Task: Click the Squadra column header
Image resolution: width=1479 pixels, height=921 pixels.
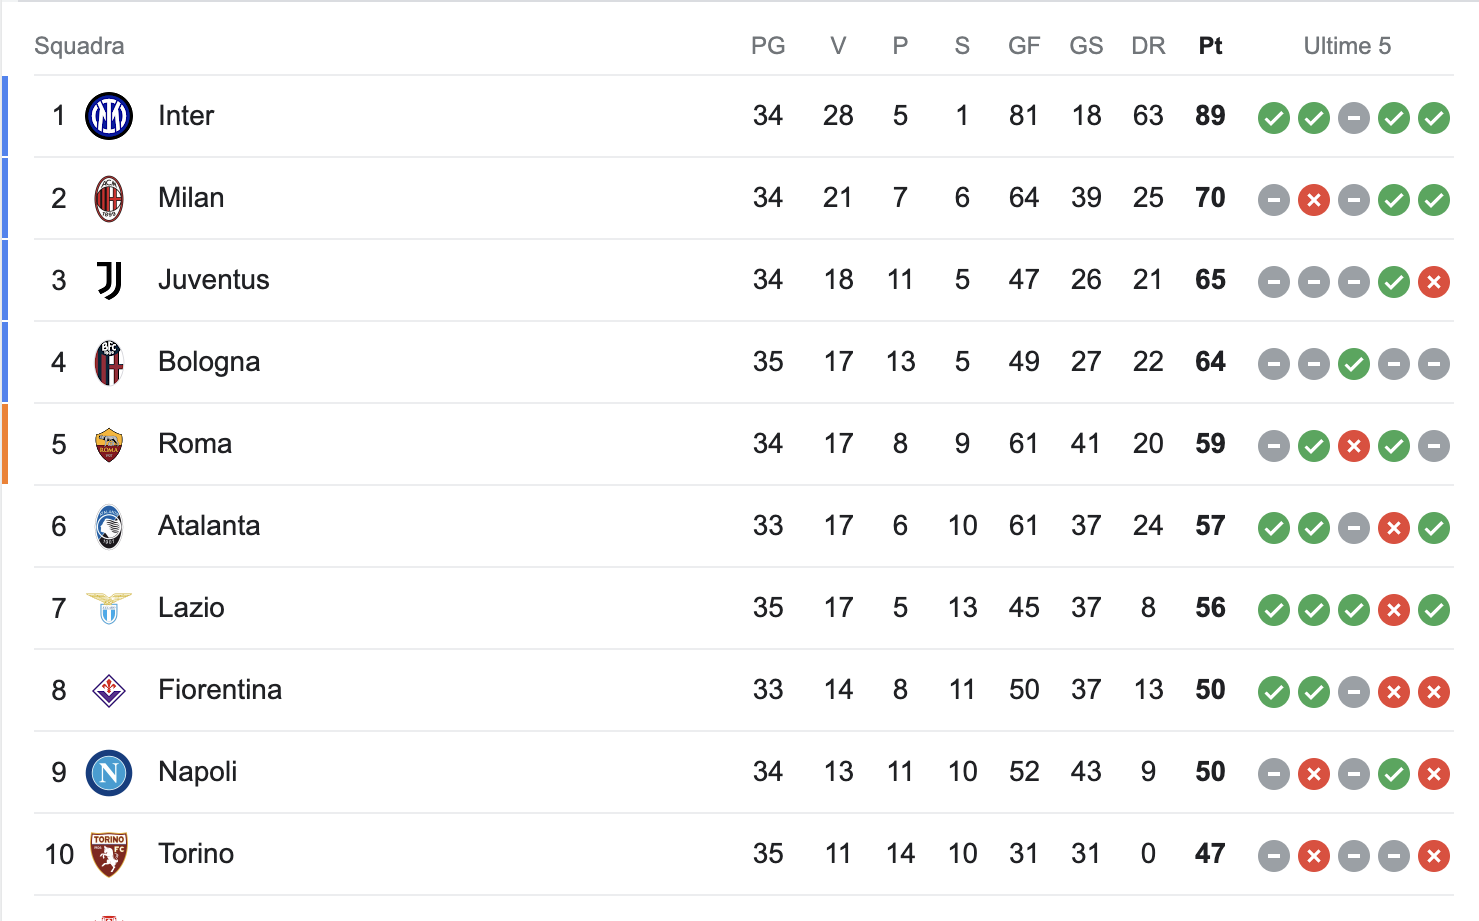Action: 79,46
